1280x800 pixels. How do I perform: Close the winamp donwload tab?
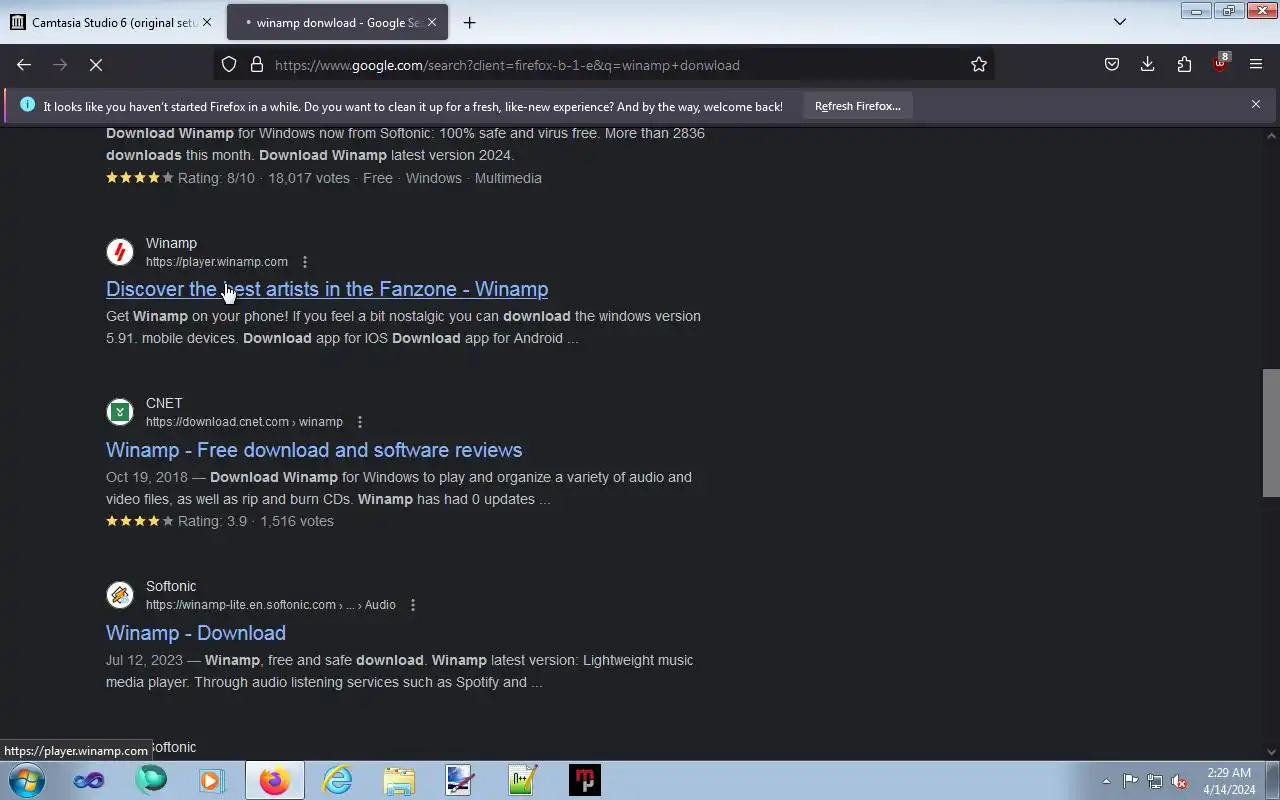pyautogui.click(x=432, y=22)
